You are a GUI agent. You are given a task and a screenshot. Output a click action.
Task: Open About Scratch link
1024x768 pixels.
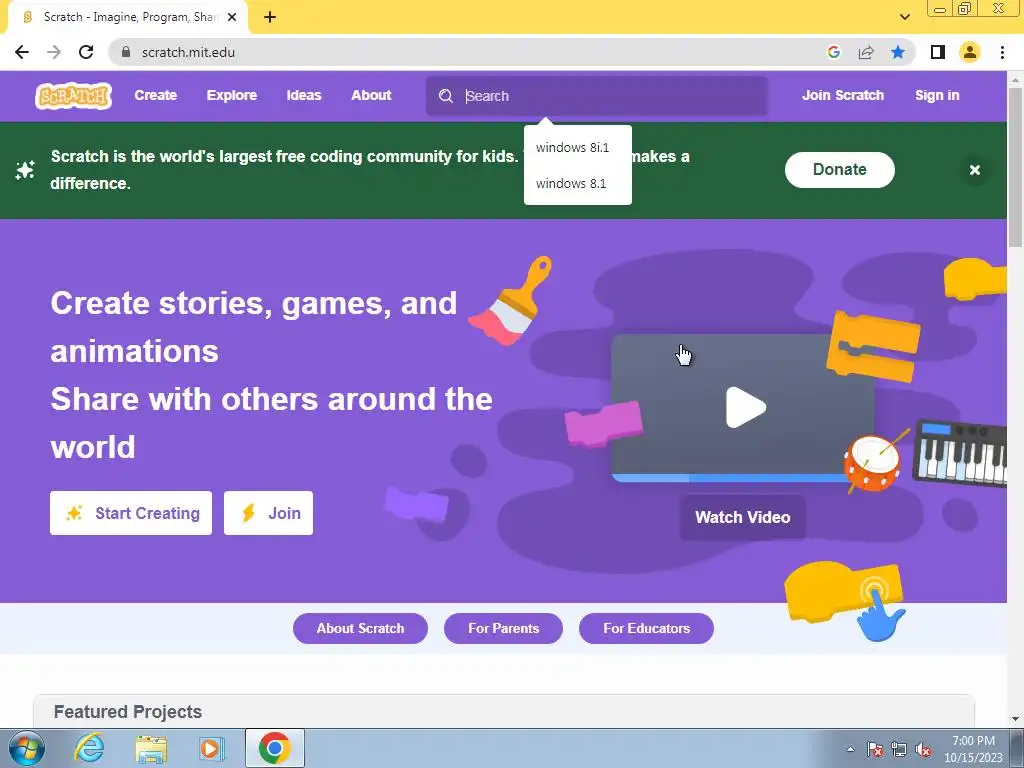[360, 628]
